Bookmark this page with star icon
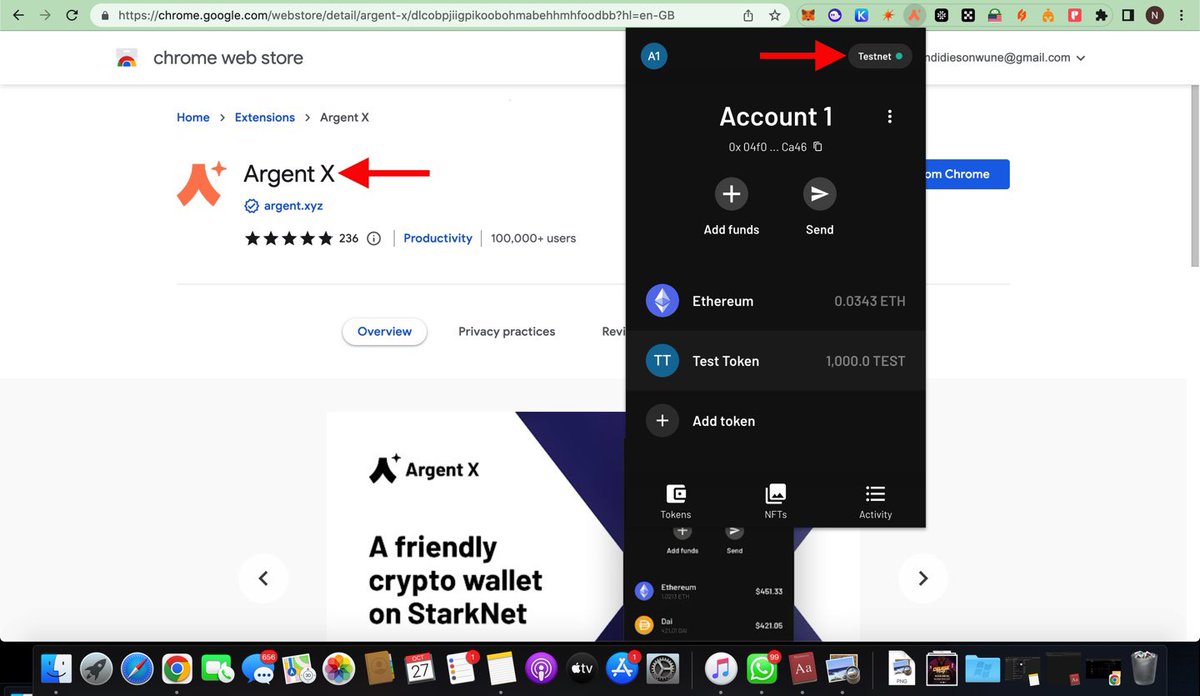The height and width of the screenshot is (696, 1200). (x=775, y=16)
